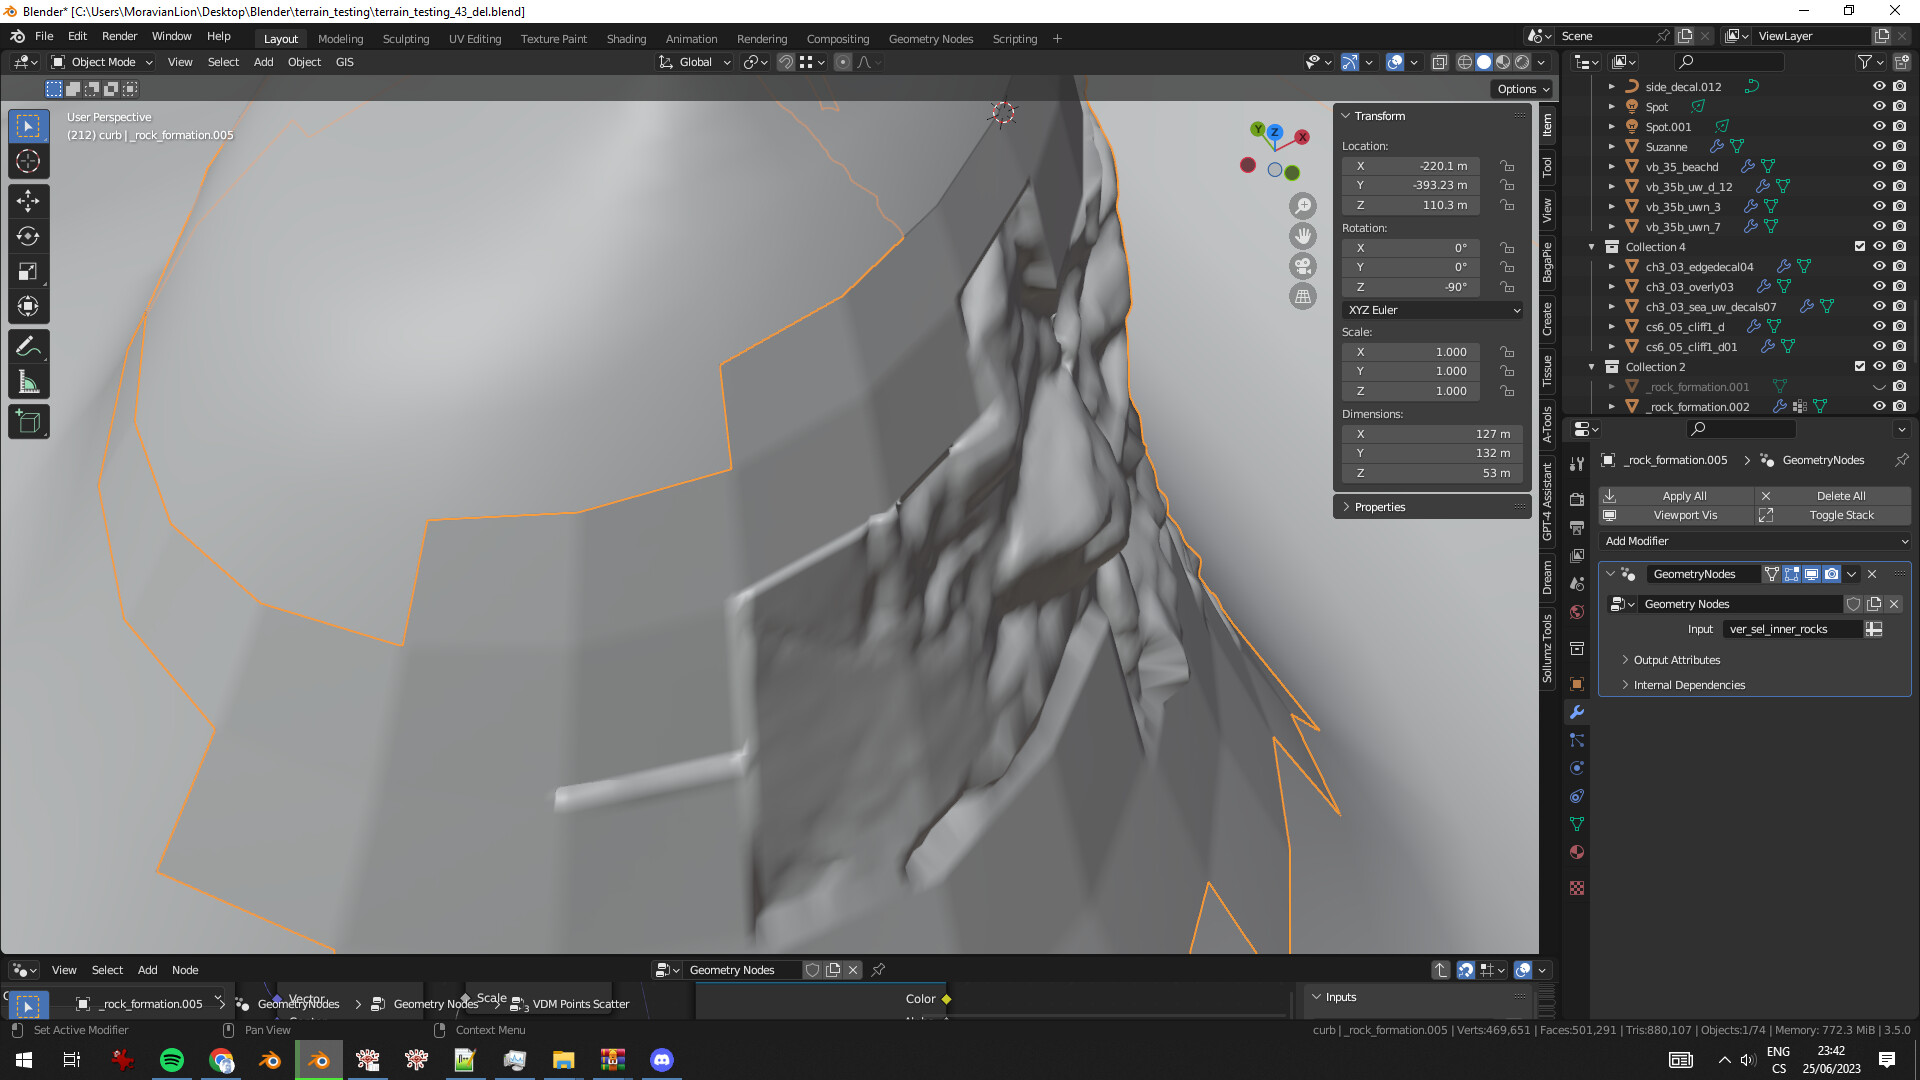Switch perspective/orthographic grid icon
The image size is (1920, 1080).
1303,296
